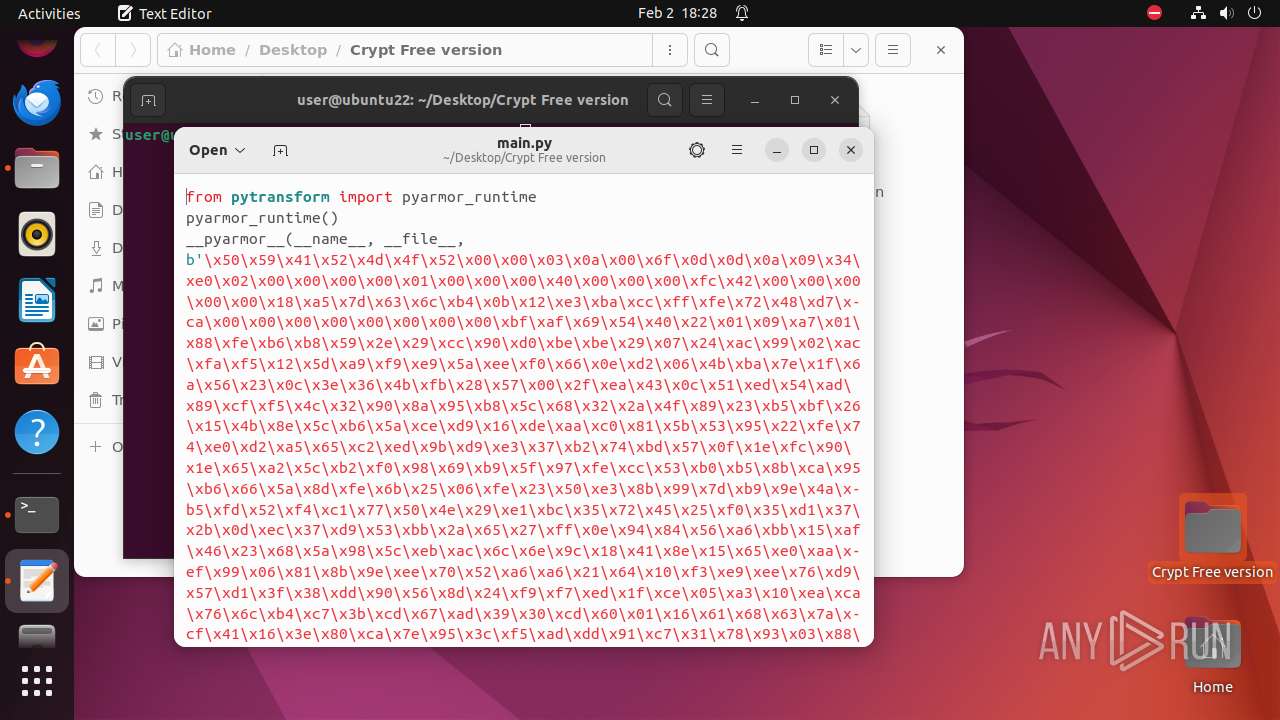Screen dimensions: 1280x720
Task: Open Files path options three-dot menu
Action: pyautogui.click(x=669, y=50)
